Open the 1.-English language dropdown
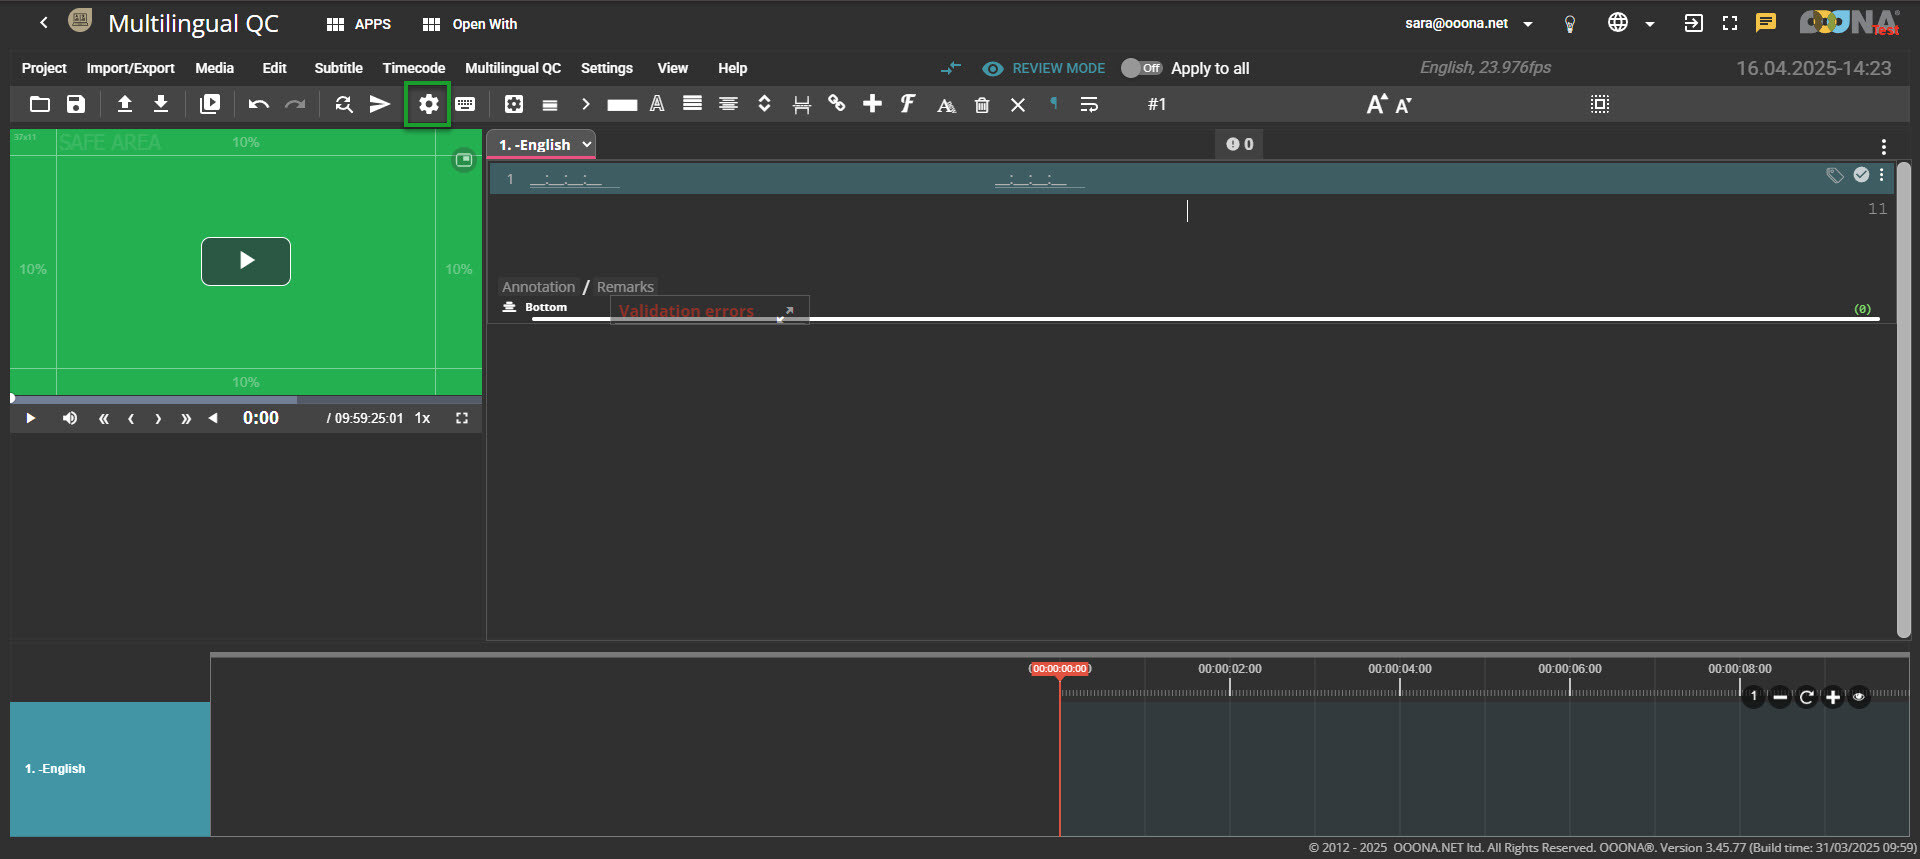The height and width of the screenshot is (859, 1920). (541, 145)
